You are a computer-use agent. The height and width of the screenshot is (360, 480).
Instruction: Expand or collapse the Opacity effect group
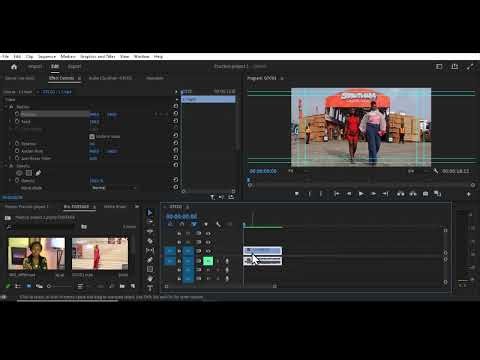[x=6, y=166]
